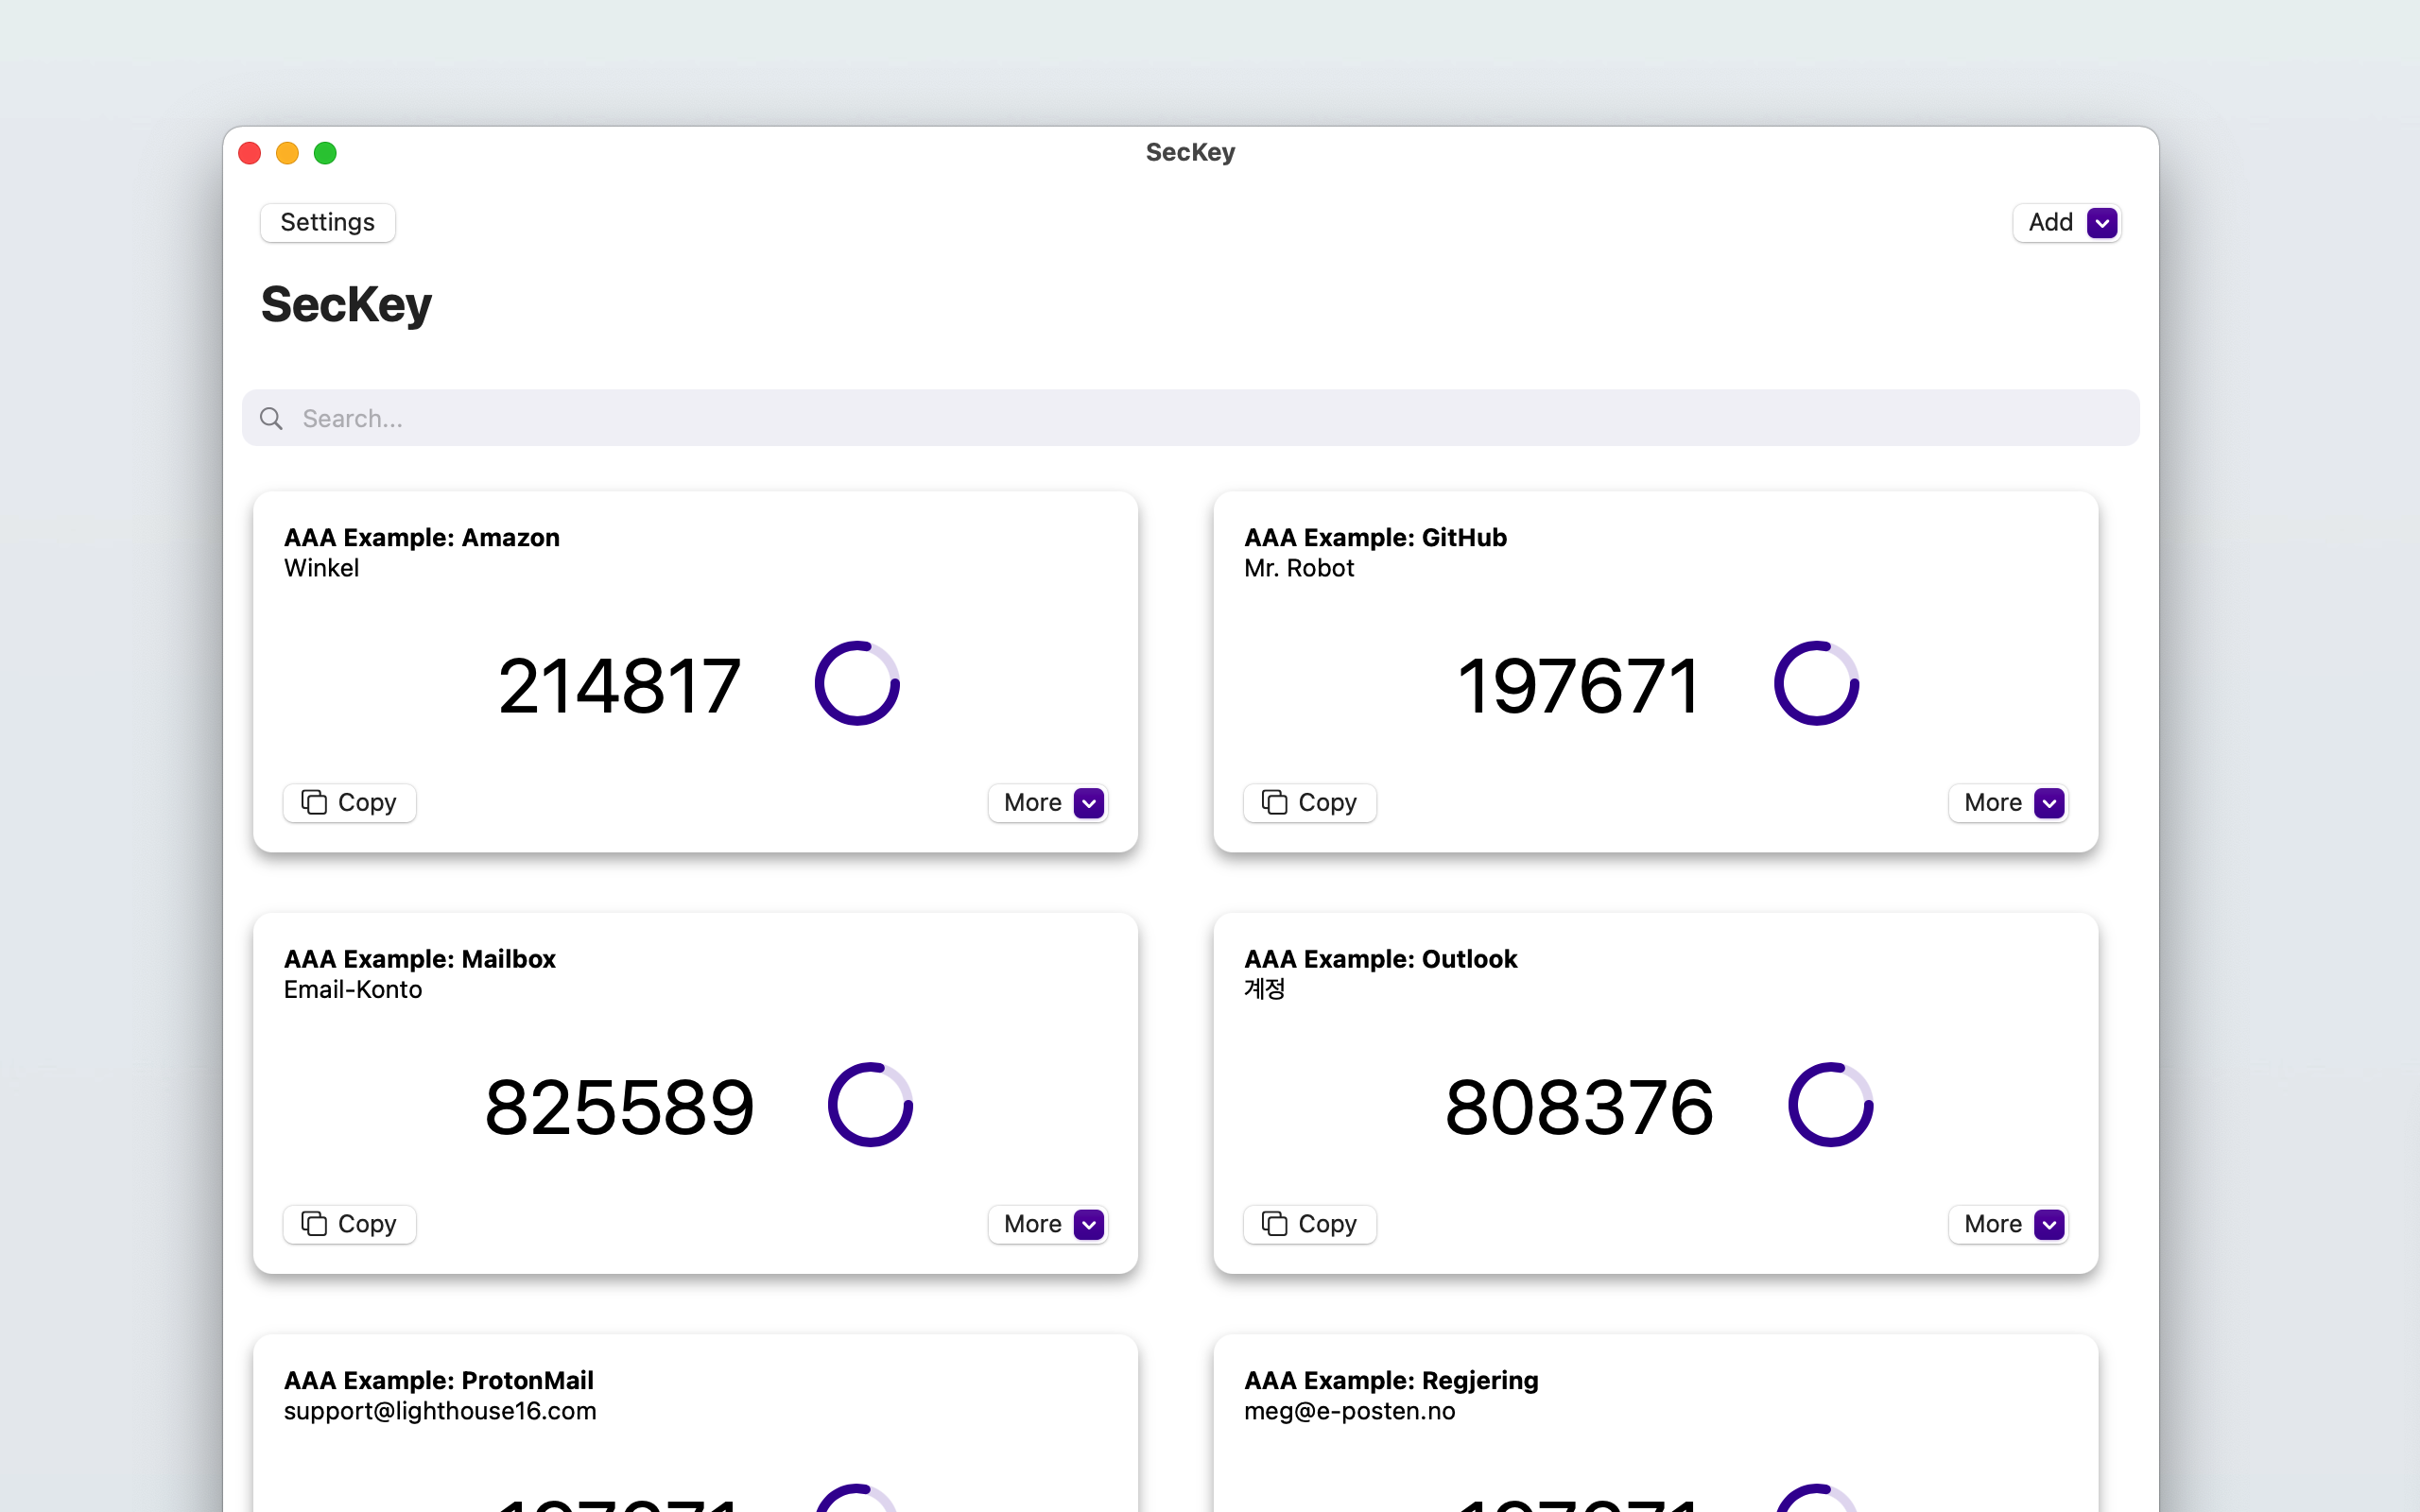The width and height of the screenshot is (2420, 1512).
Task: Copy the Mailbox code
Action: tap(349, 1224)
